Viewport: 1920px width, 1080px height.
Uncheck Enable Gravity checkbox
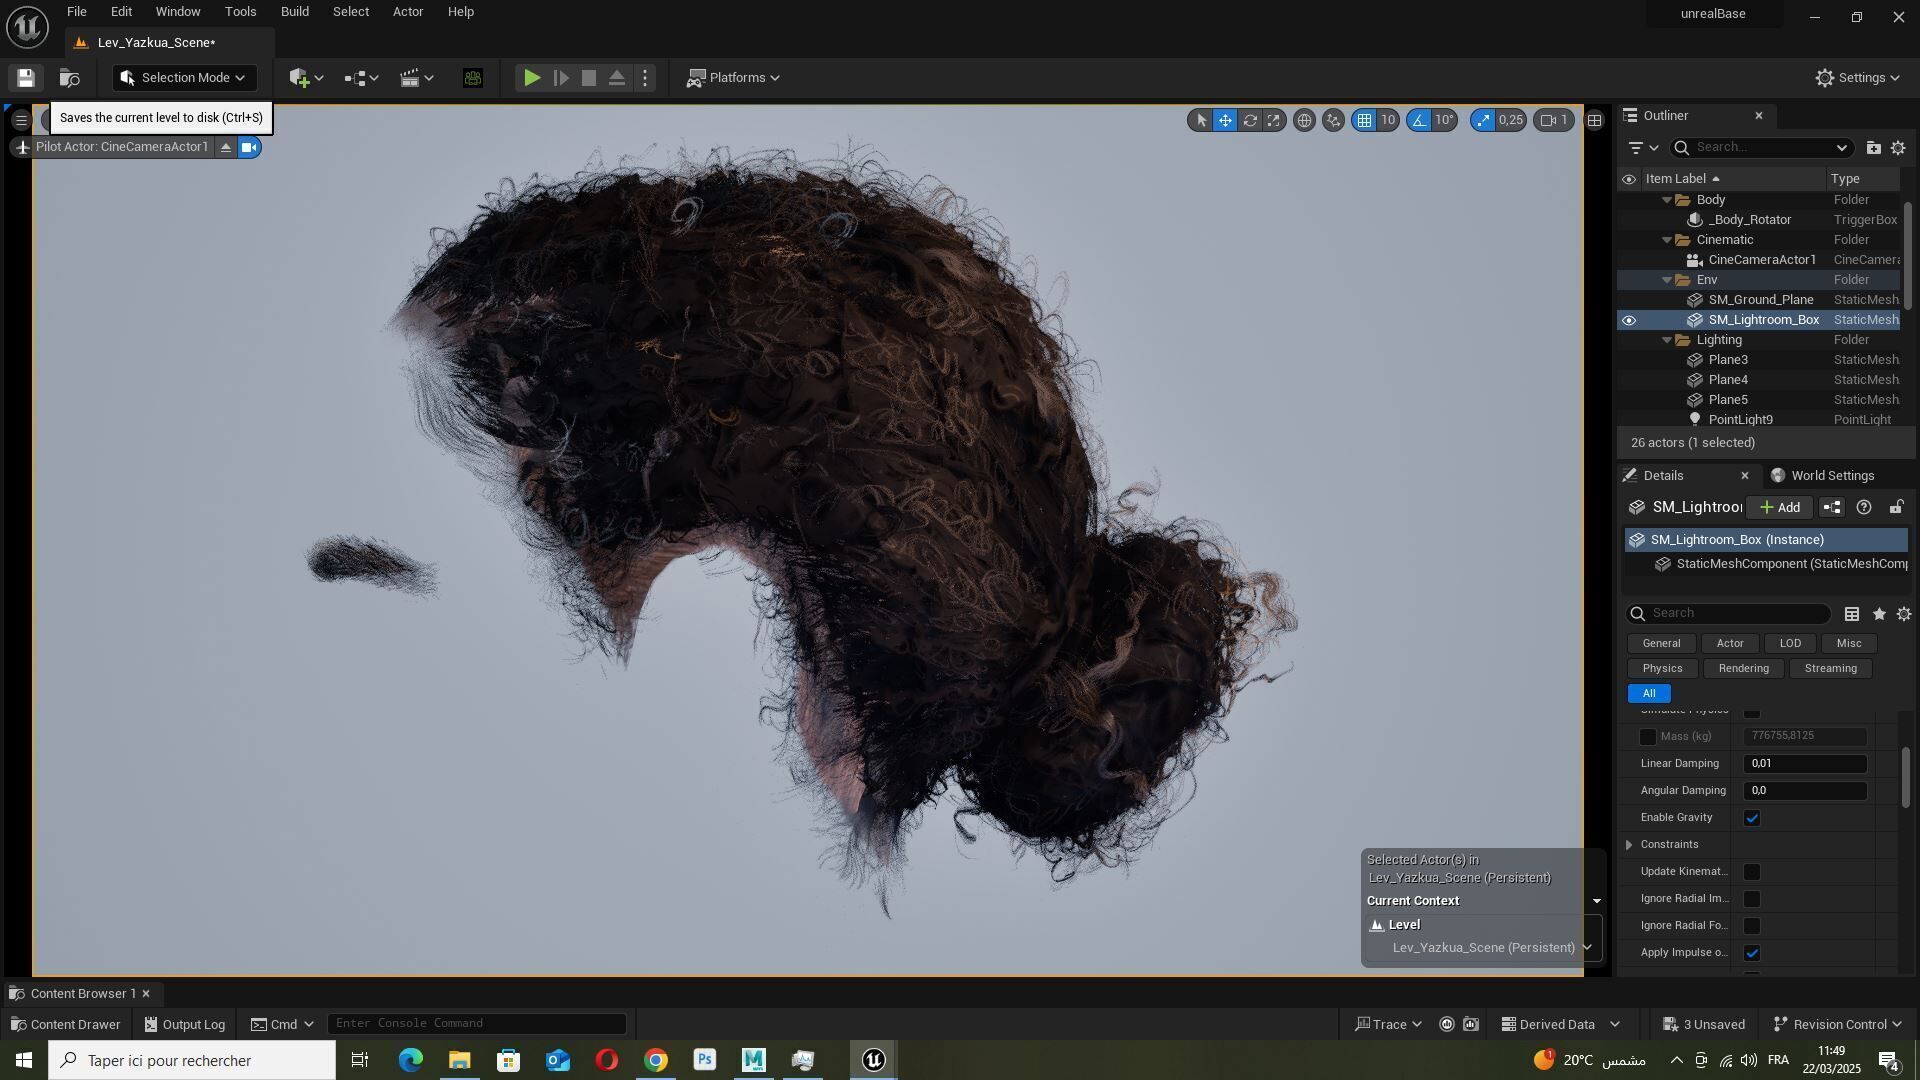pos(1752,818)
